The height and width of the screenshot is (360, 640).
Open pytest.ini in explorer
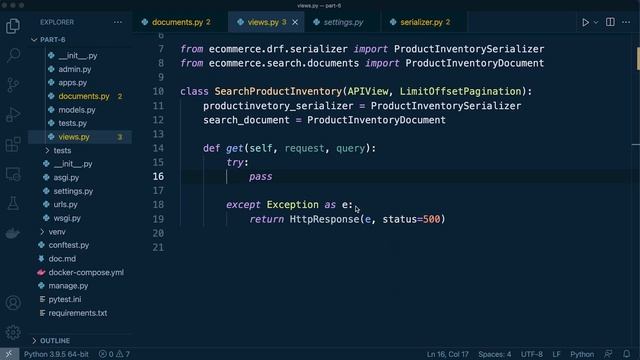point(64,299)
